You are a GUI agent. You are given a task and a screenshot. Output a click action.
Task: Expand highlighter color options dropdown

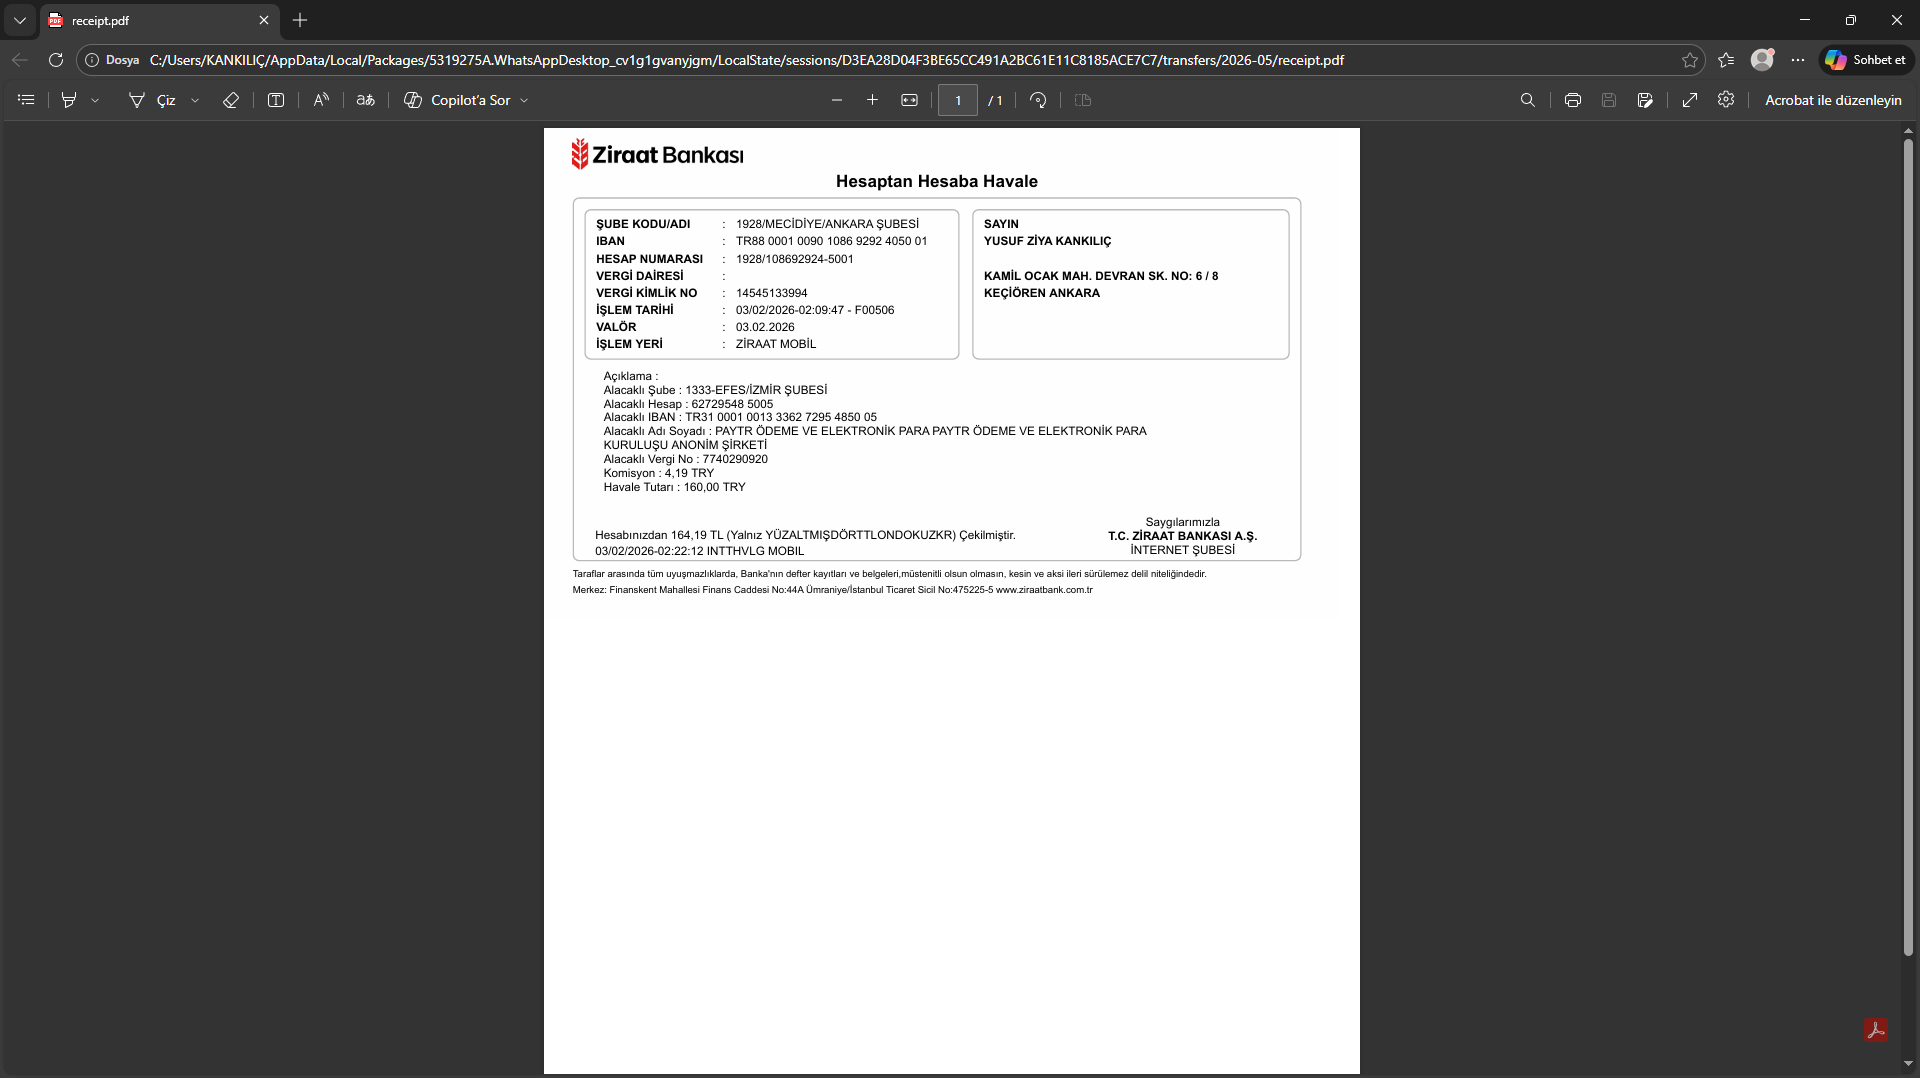(95, 100)
